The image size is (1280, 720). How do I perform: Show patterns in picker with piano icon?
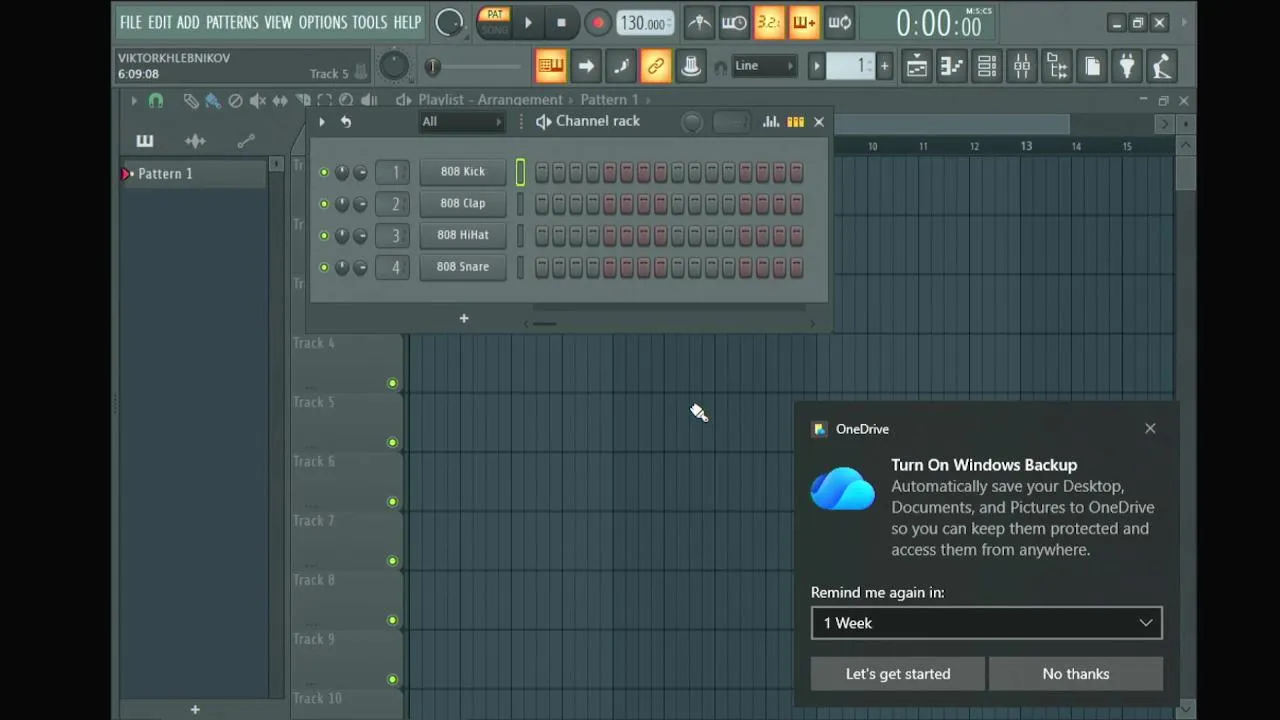[x=145, y=141]
